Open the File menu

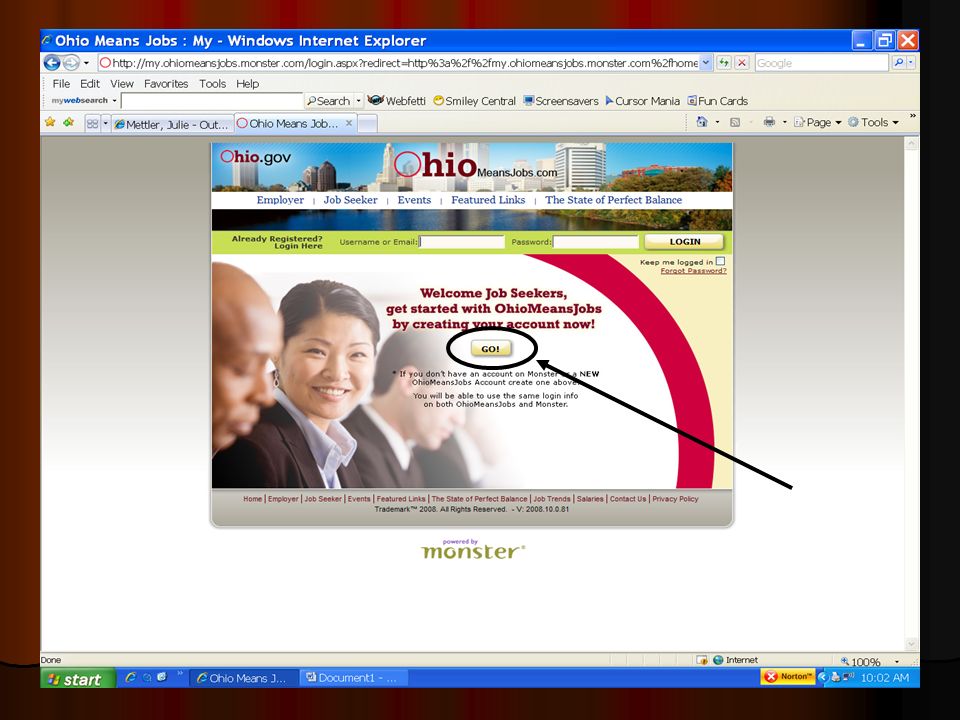[x=61, y=84]
